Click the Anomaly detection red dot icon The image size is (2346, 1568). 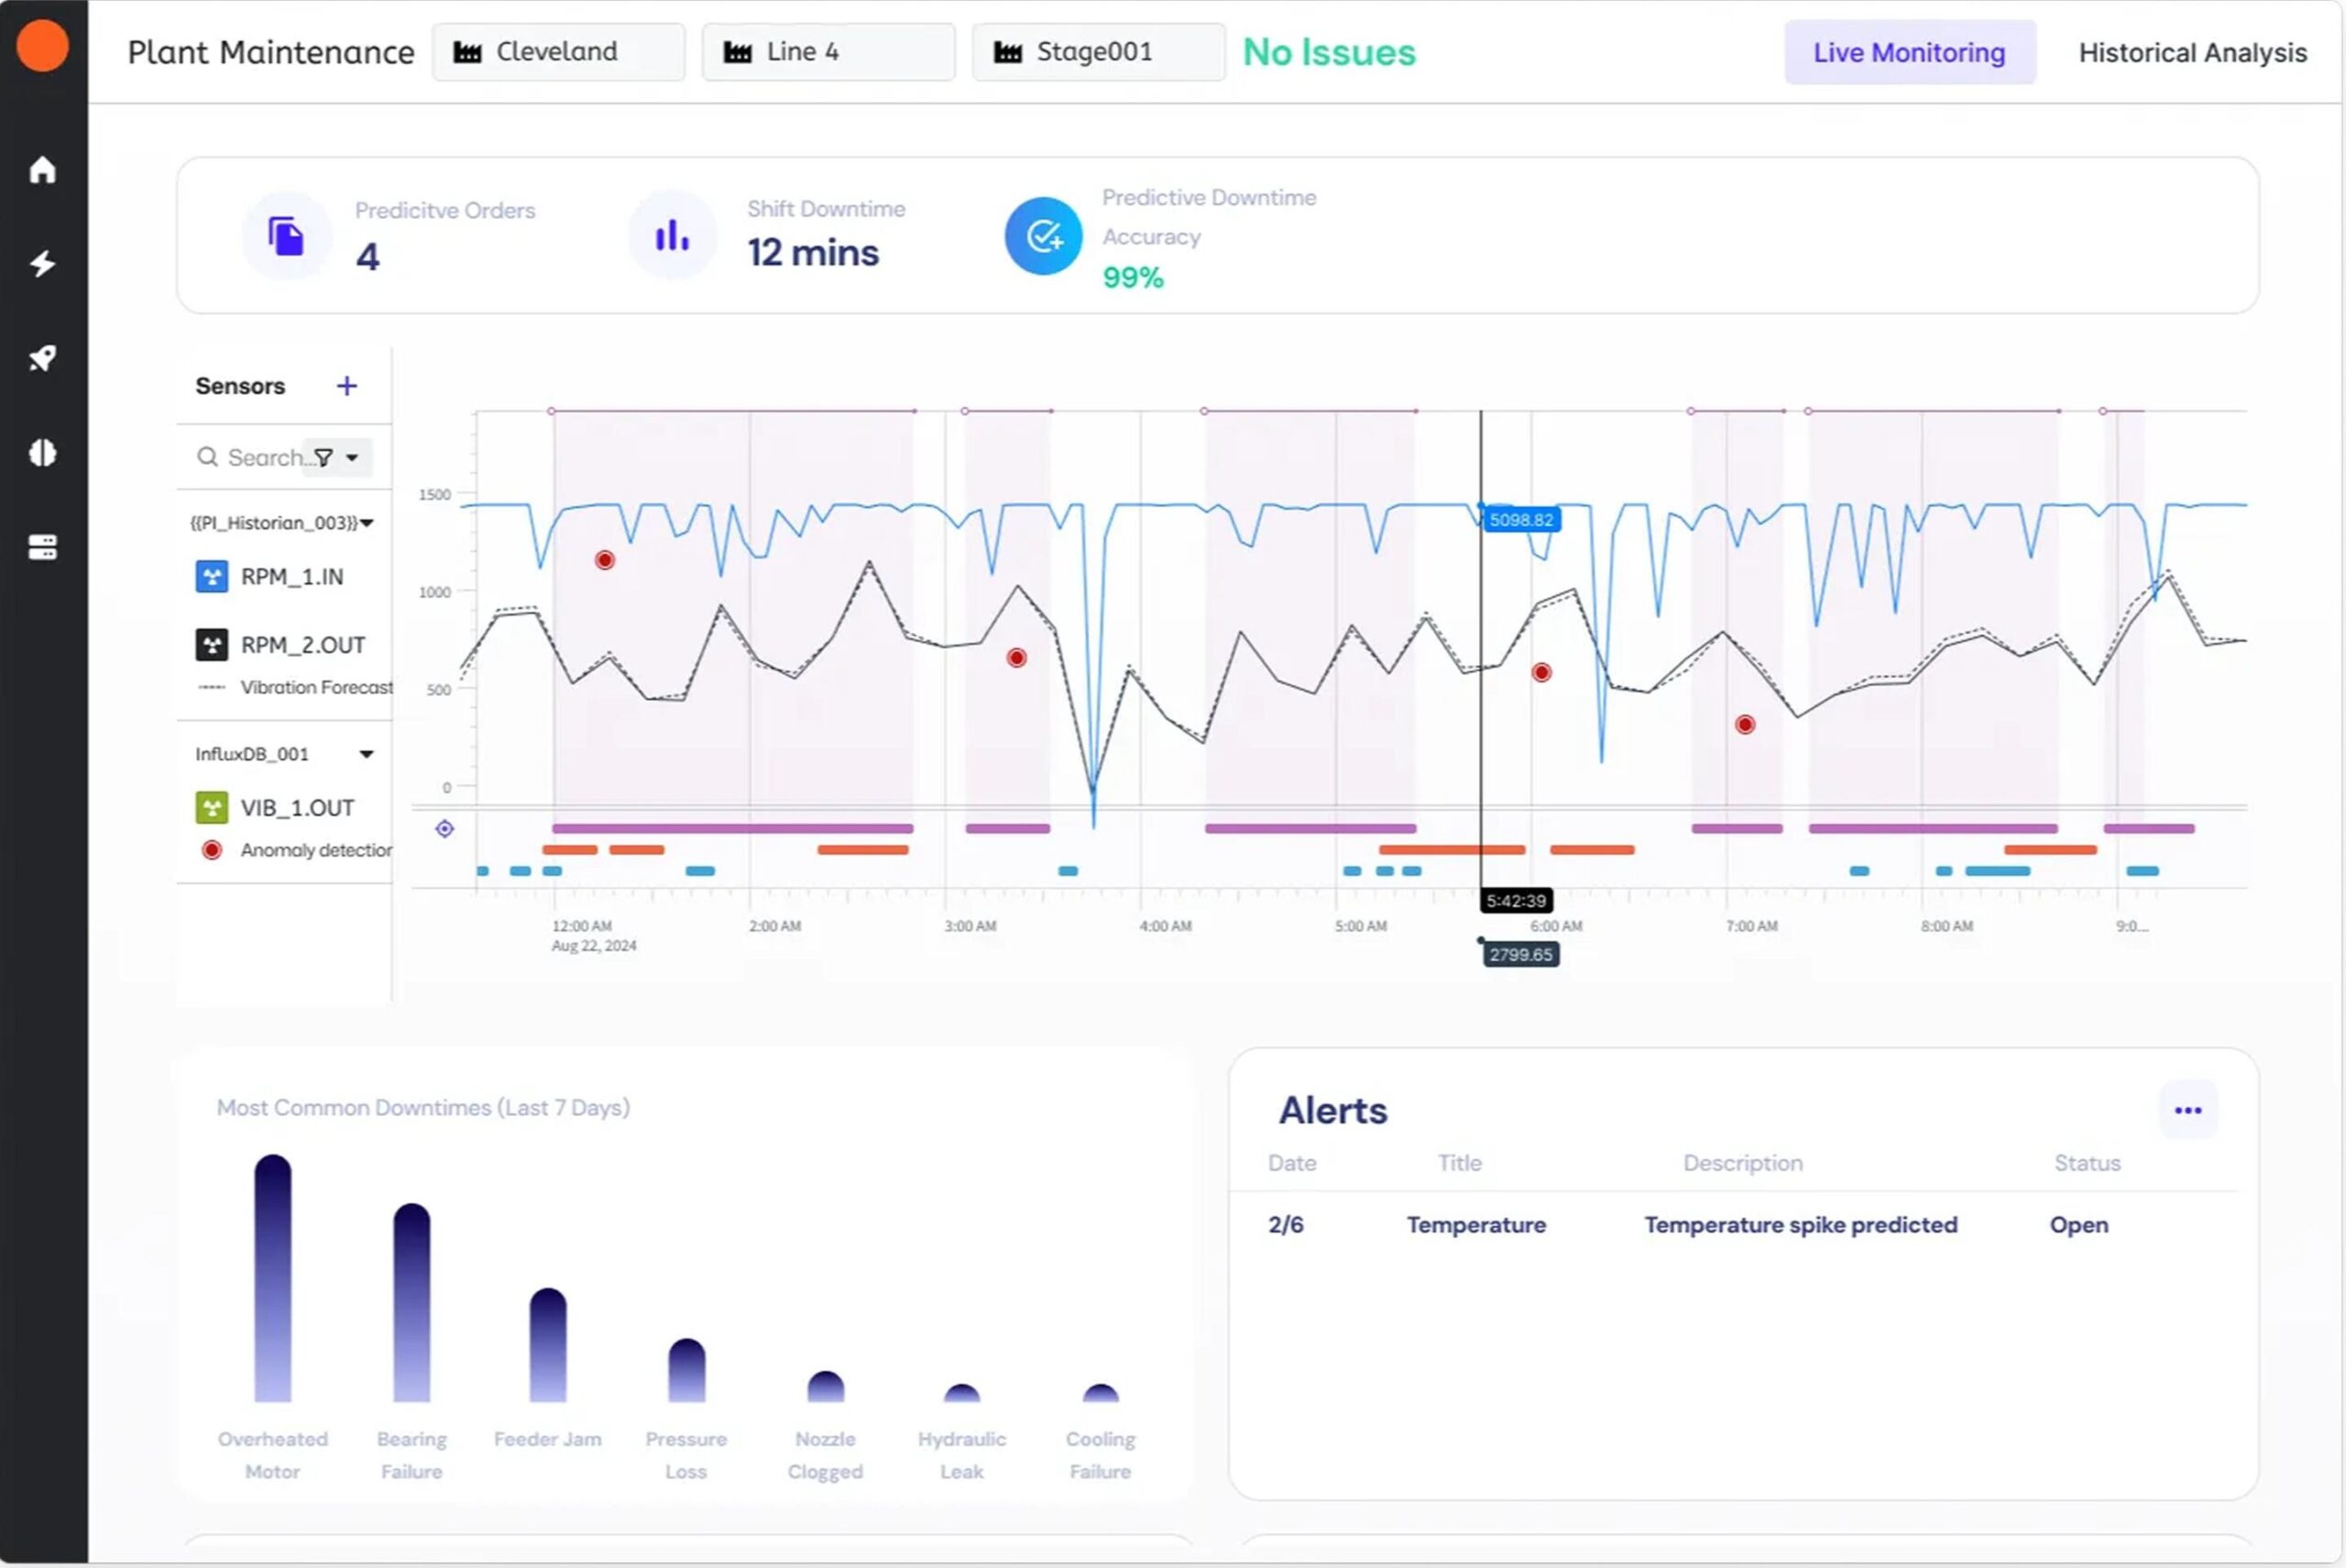[211, 850]
